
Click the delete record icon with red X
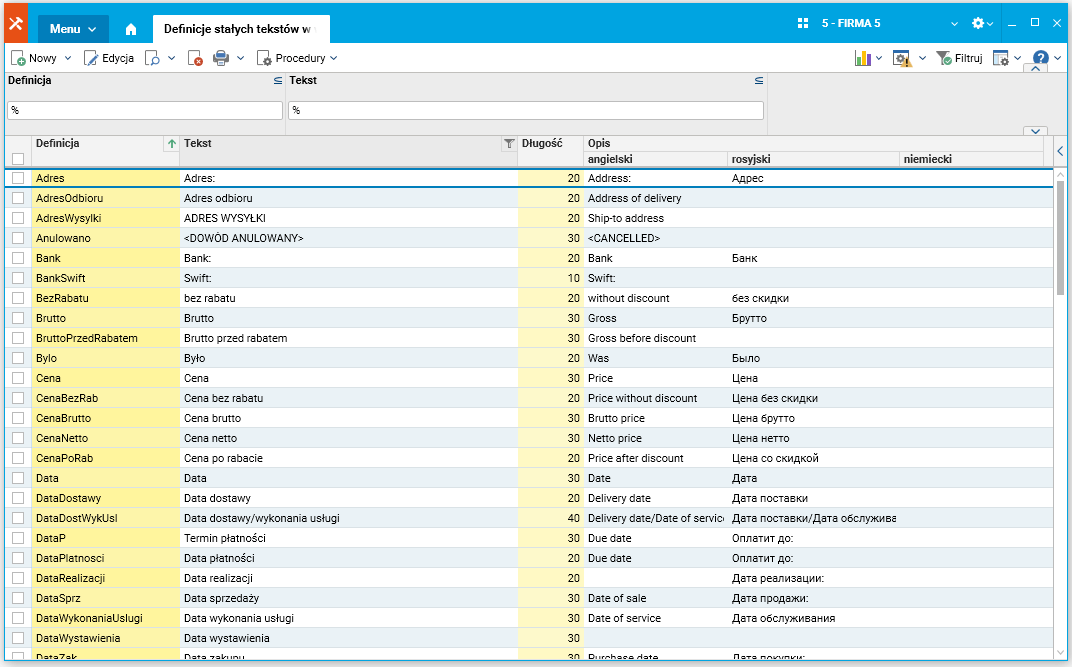click(195, 59)
